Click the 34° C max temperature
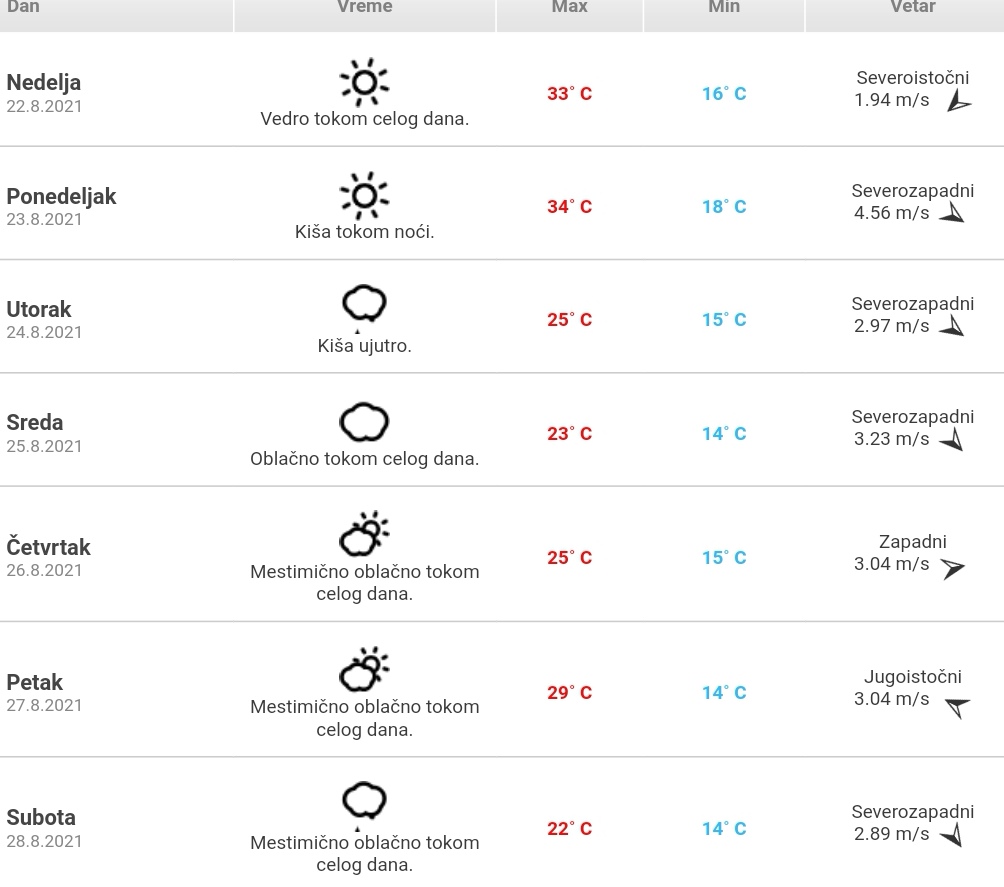This screenshot has width=1004, height=887. [569, 206]
